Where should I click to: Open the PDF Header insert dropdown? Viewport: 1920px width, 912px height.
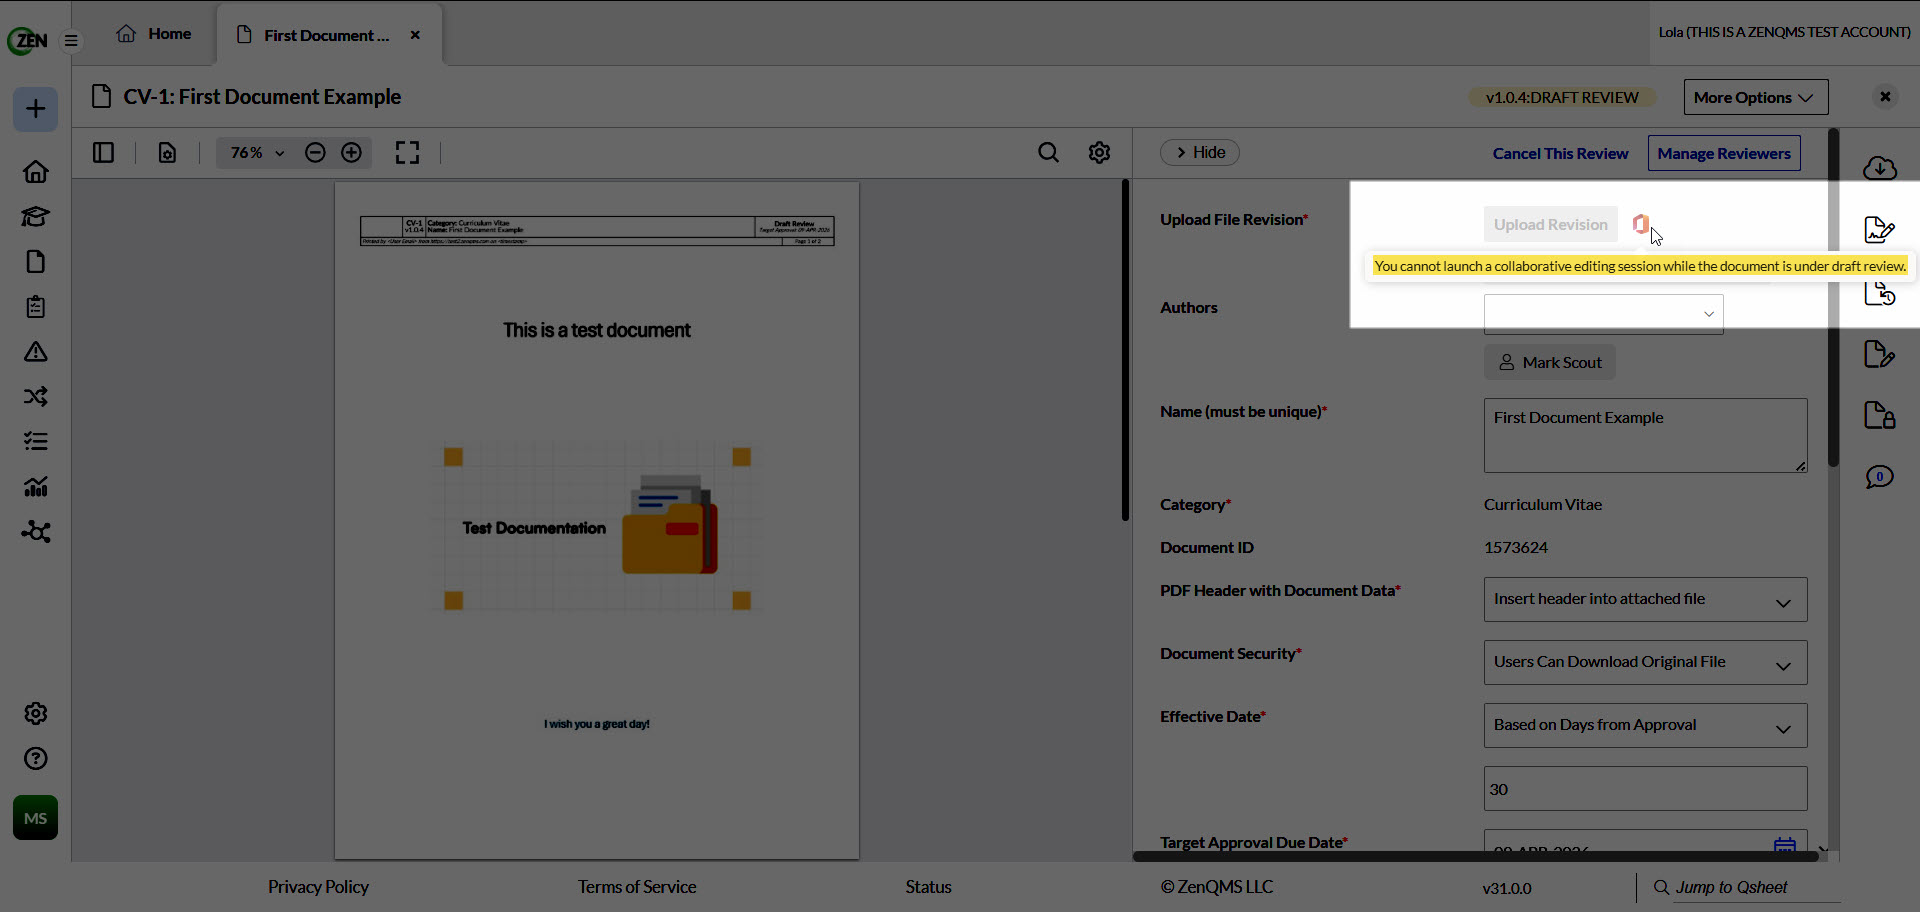tap(1645, 599)
